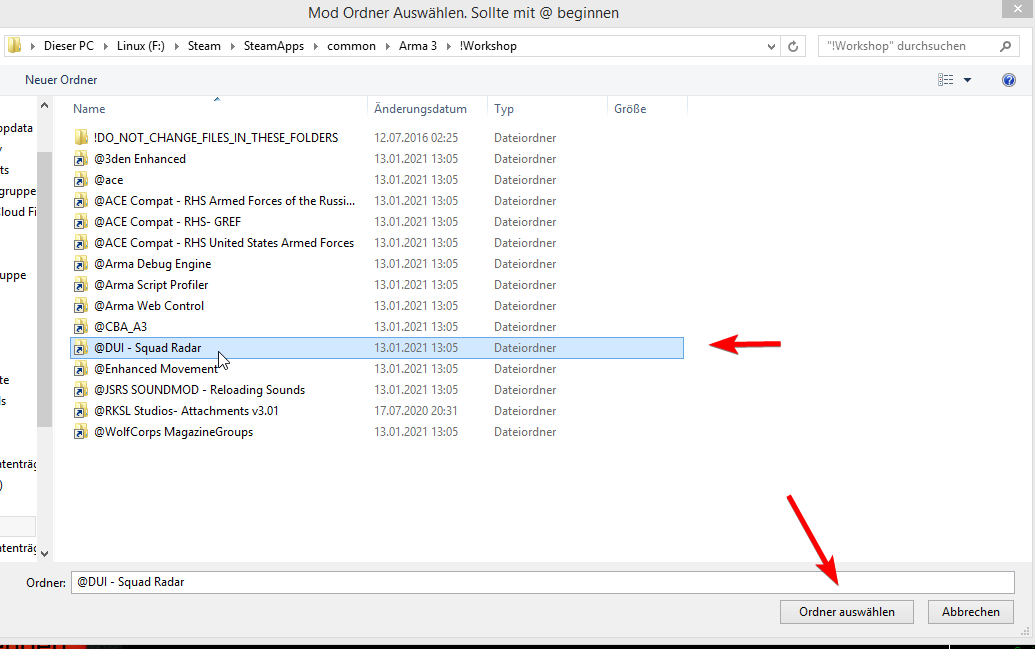The height and width of the screenshot is (649, 1035).
Task: Click into the Ordner text field
Action: pos(540,582)
